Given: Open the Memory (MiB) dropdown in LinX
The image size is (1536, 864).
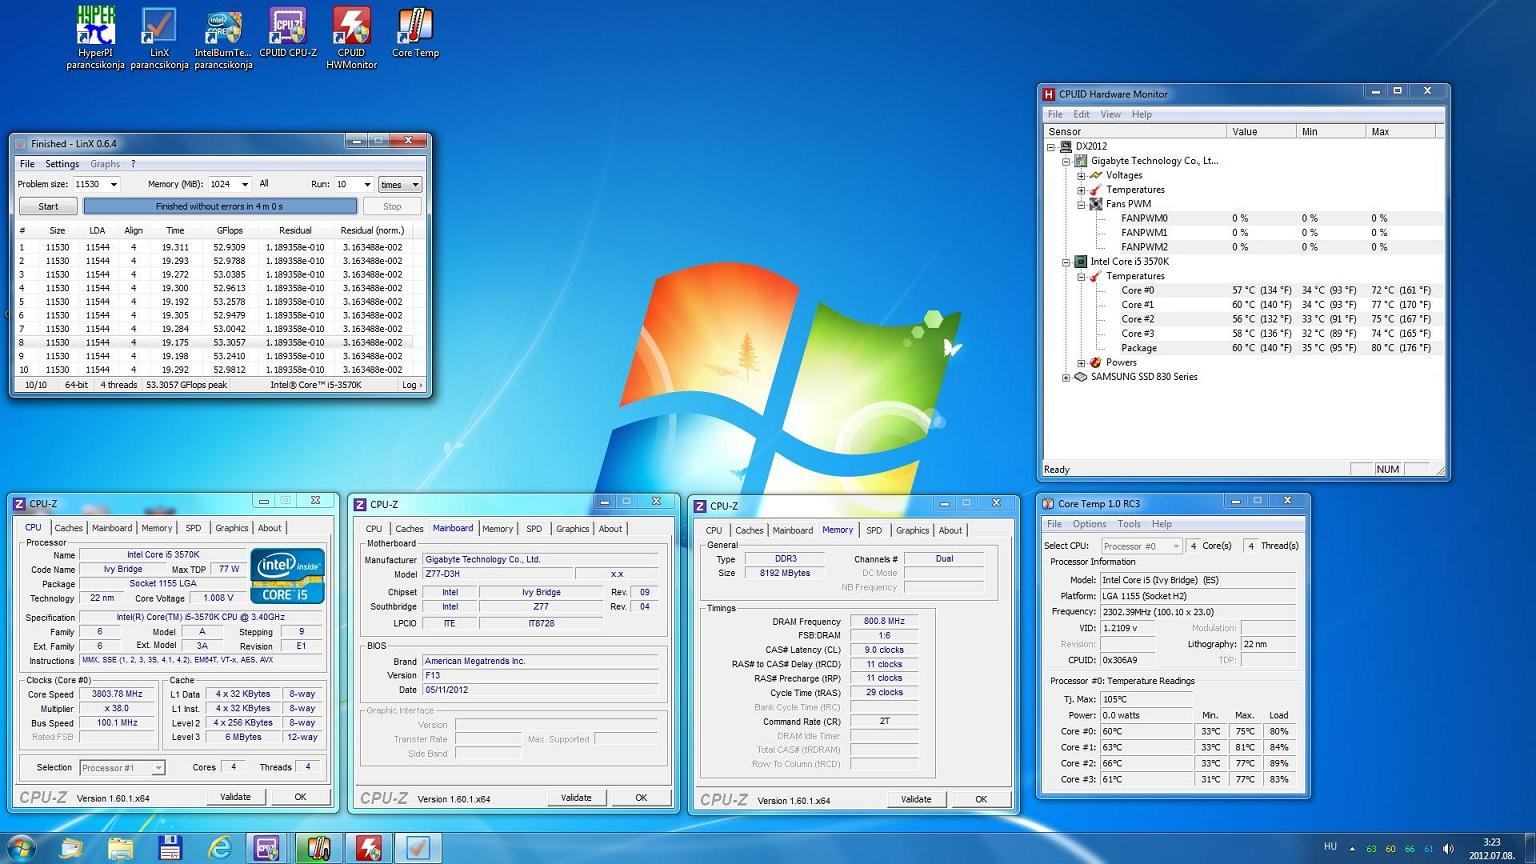Looking at the screenshot, I should point(245,184).
